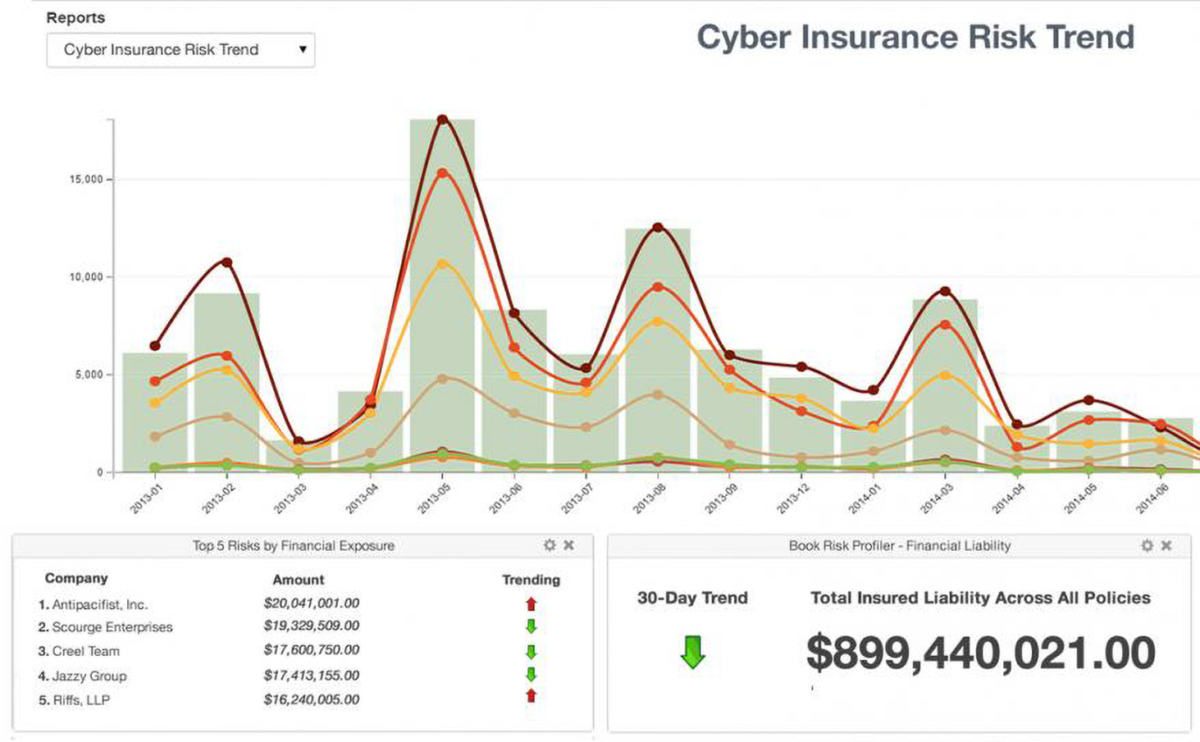Image resolution: width=1200 pixels, height=742 pixels.
Task: Expand the Cyber Insurance Risk Trend selector arrow
Action: pos(301,49)
